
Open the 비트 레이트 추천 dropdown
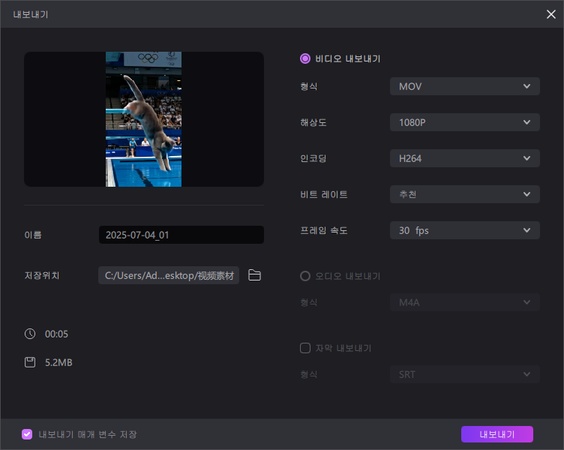[x=464, y=194]
